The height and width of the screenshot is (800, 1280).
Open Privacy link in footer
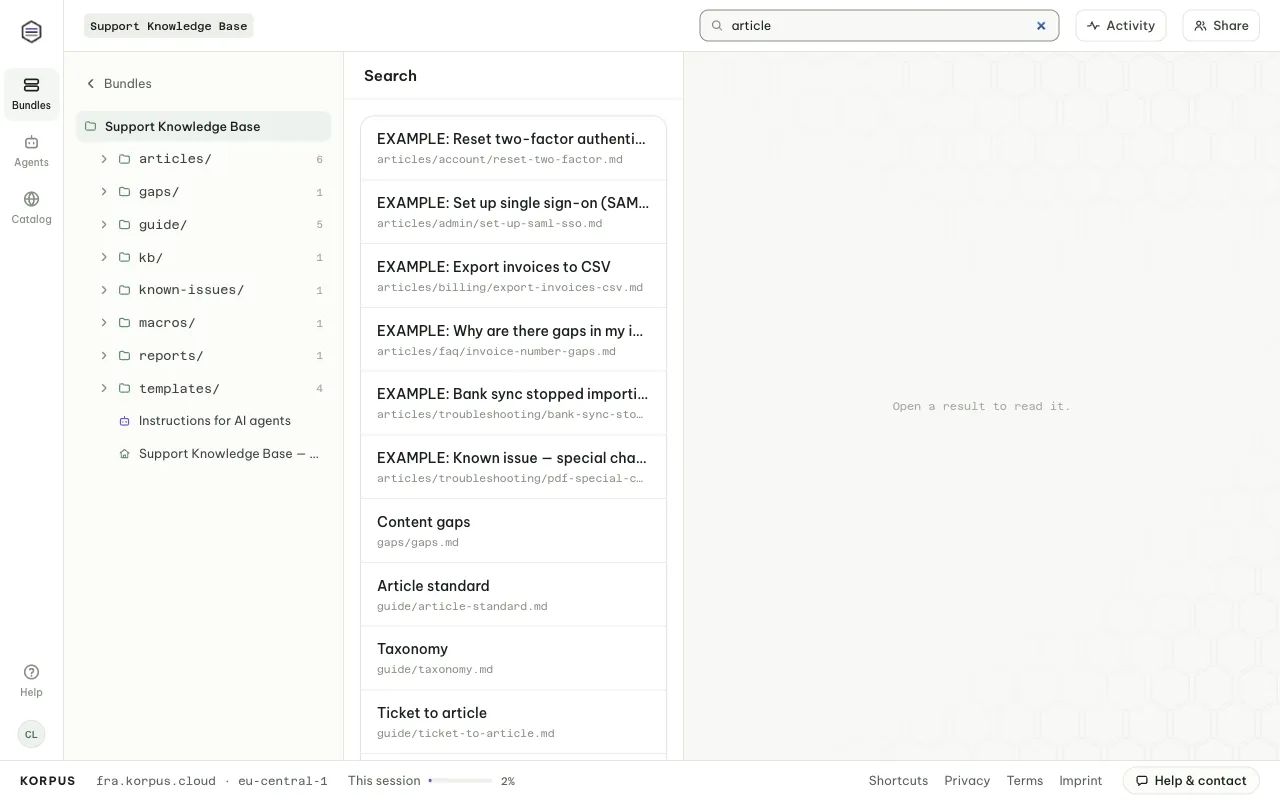(967, 781)
